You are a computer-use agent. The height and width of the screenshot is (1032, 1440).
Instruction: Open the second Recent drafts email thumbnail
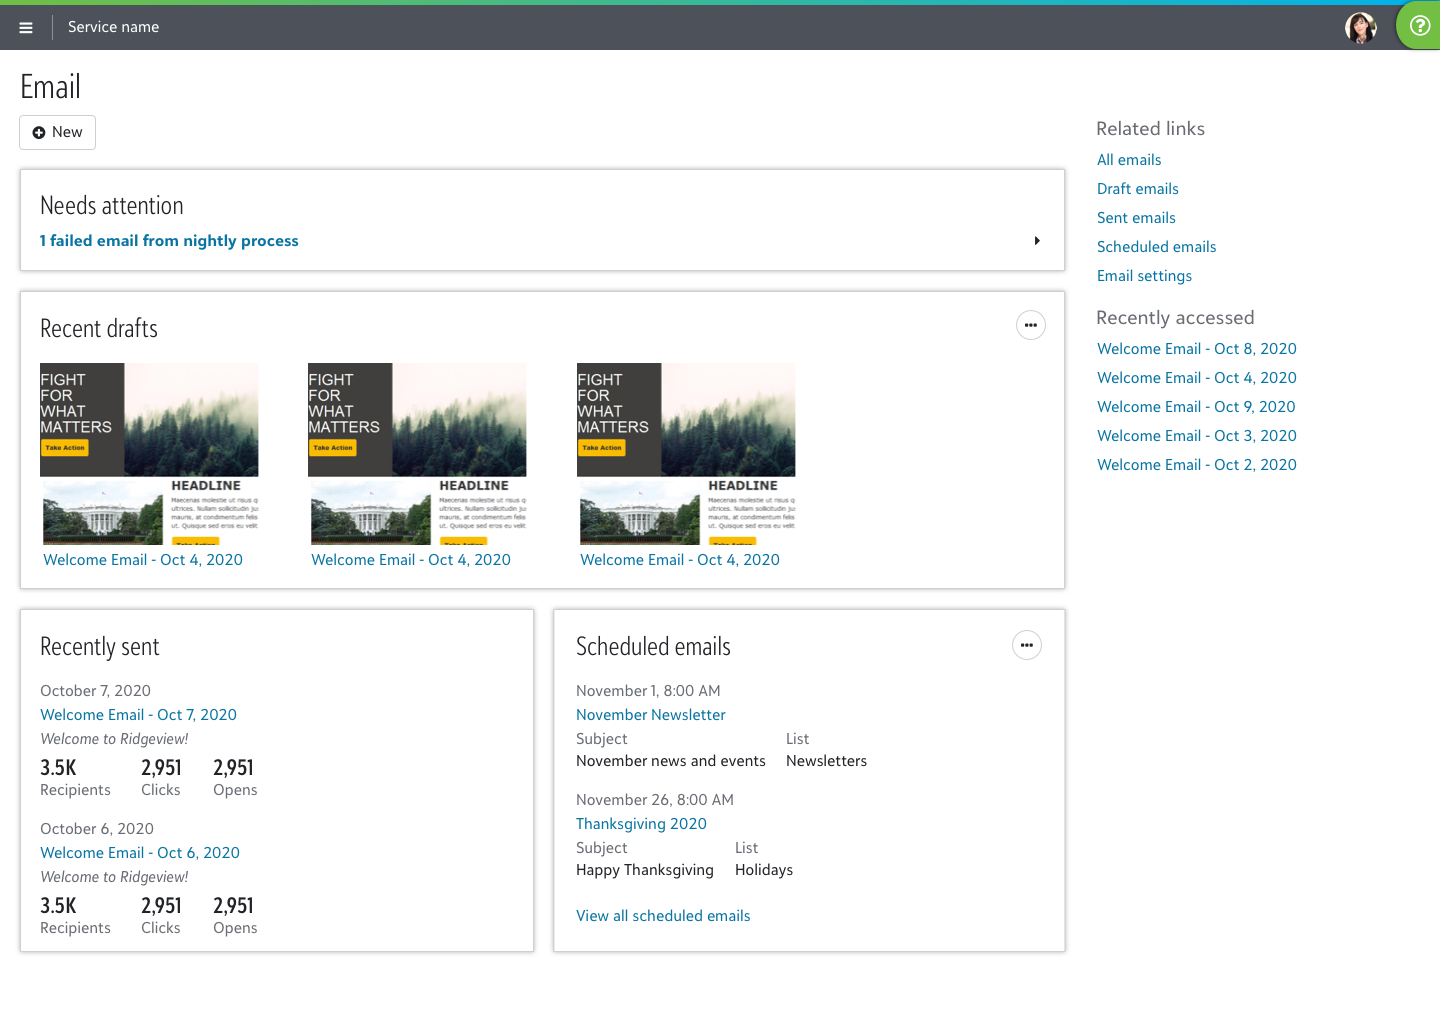point(417,453)
